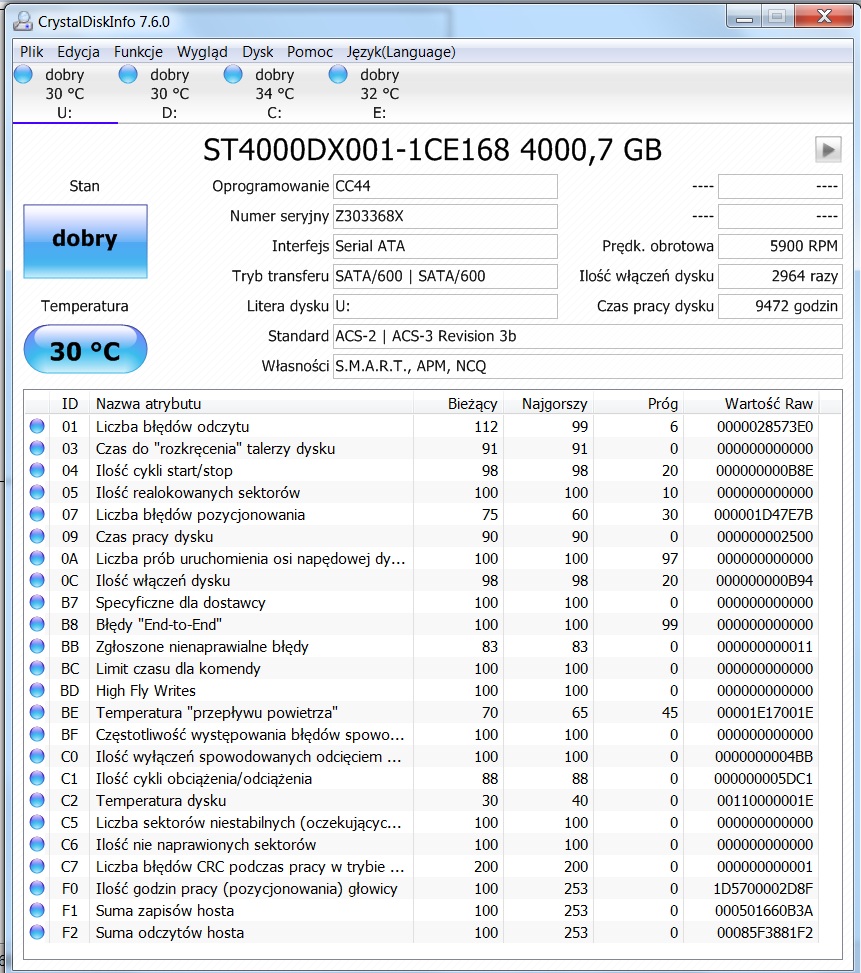Switch to the D: drive tab
The image size is (861, 973).
click(x=169, y=93)
